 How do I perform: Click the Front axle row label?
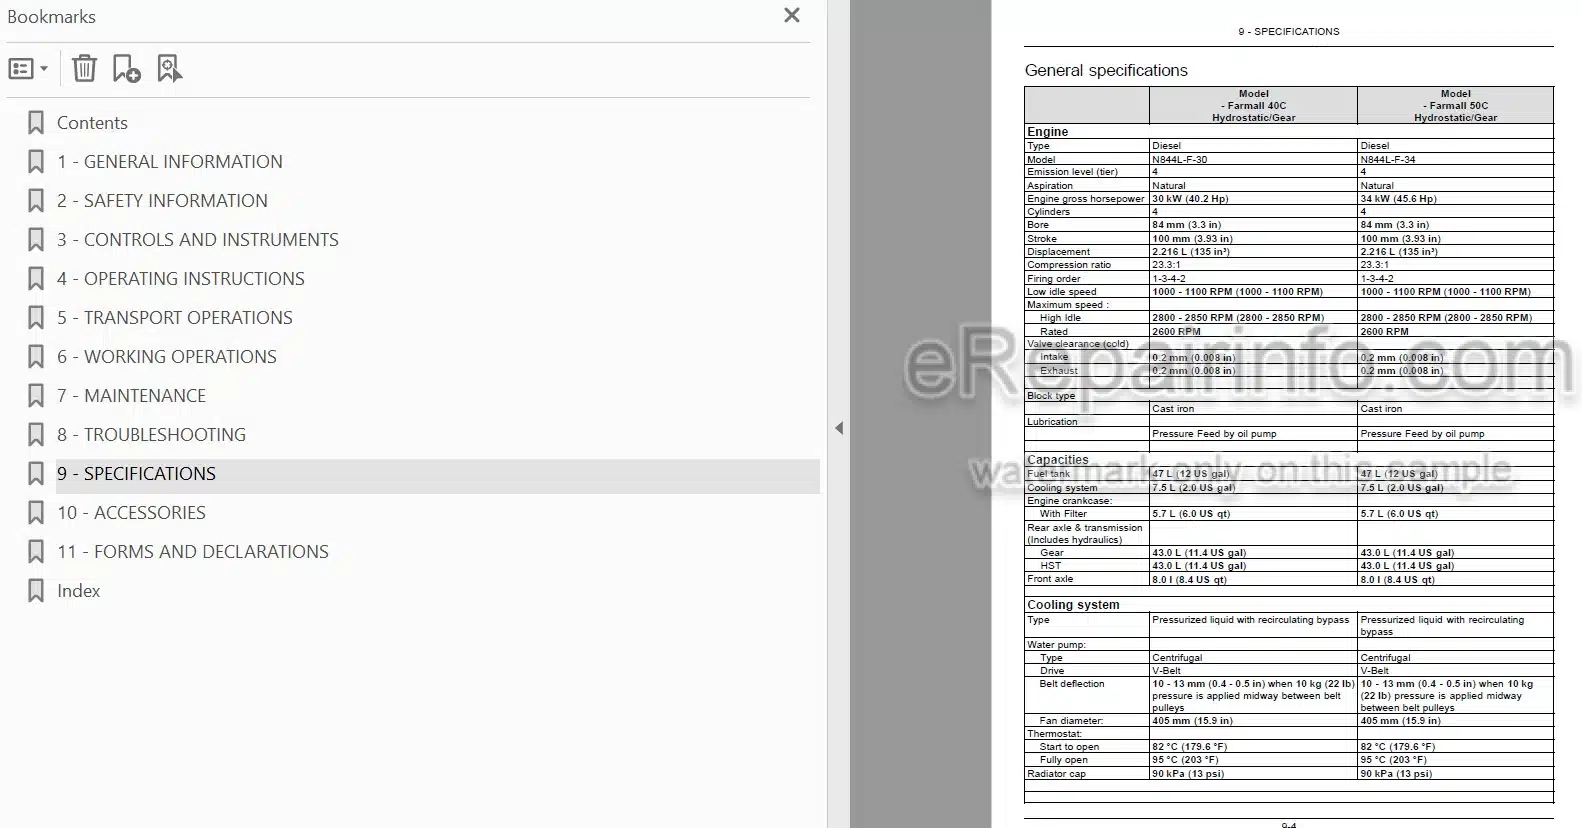click(1050, 579)
